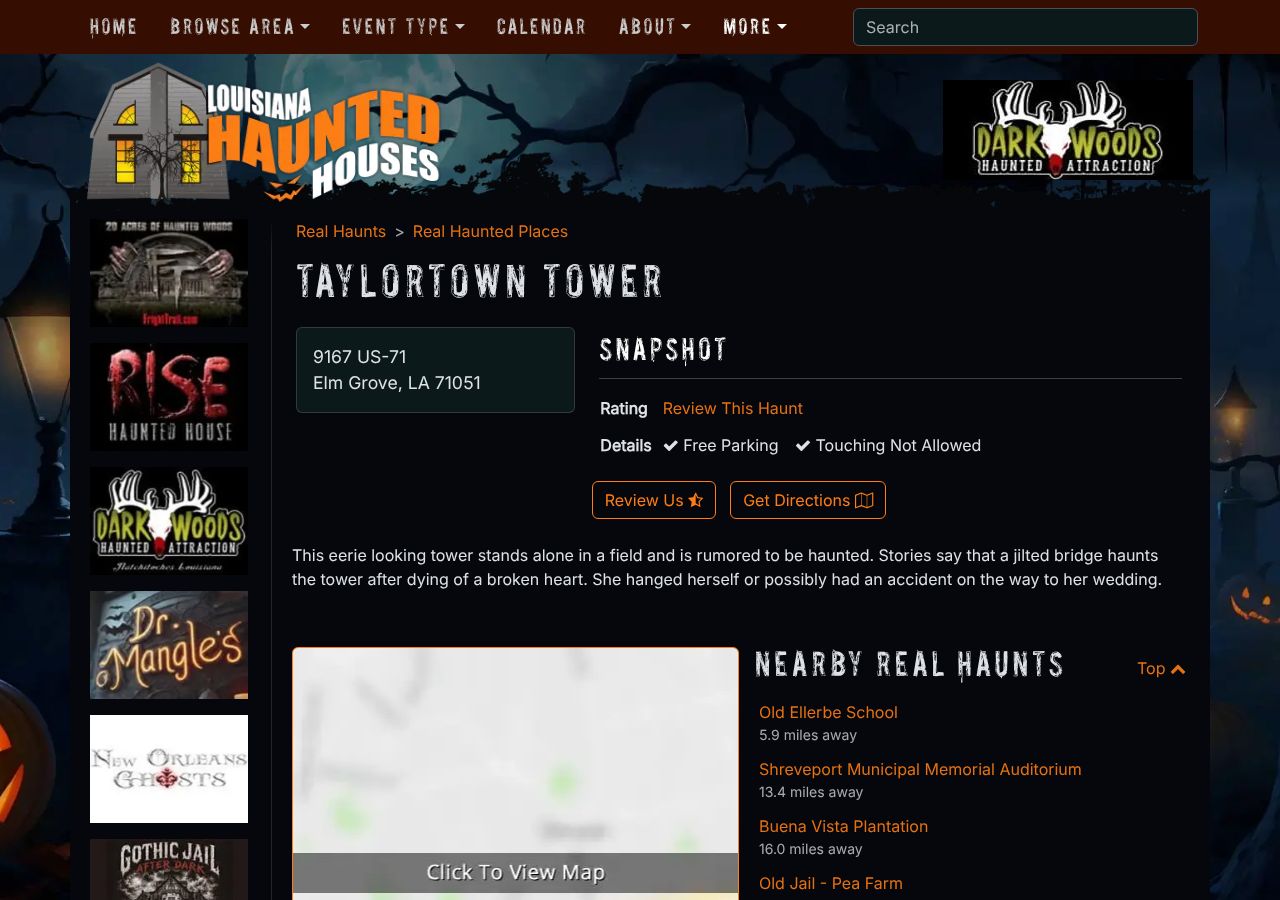Open the Review This Haunt link
Image resolution: width=1280 pixels, height=900 pixels.
tap(733, 408)
